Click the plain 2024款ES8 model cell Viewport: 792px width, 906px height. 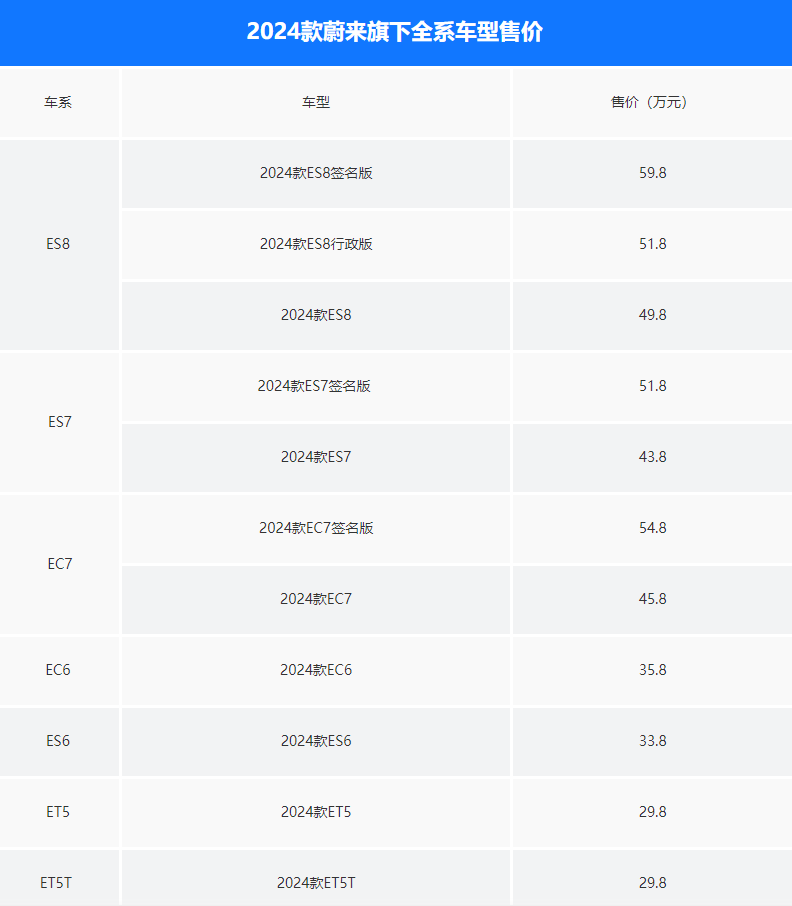(x=316, y=315)
